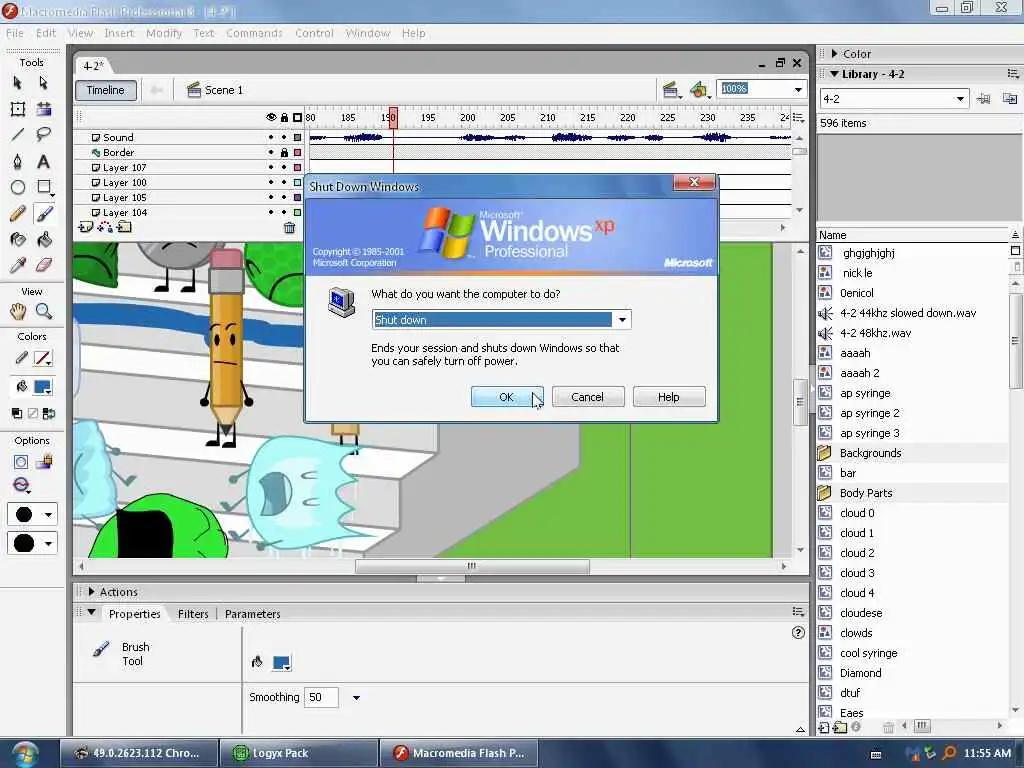Viewport: 1024px width, 768px height.
Task: Select the Text tool
Action: point(44,161)
